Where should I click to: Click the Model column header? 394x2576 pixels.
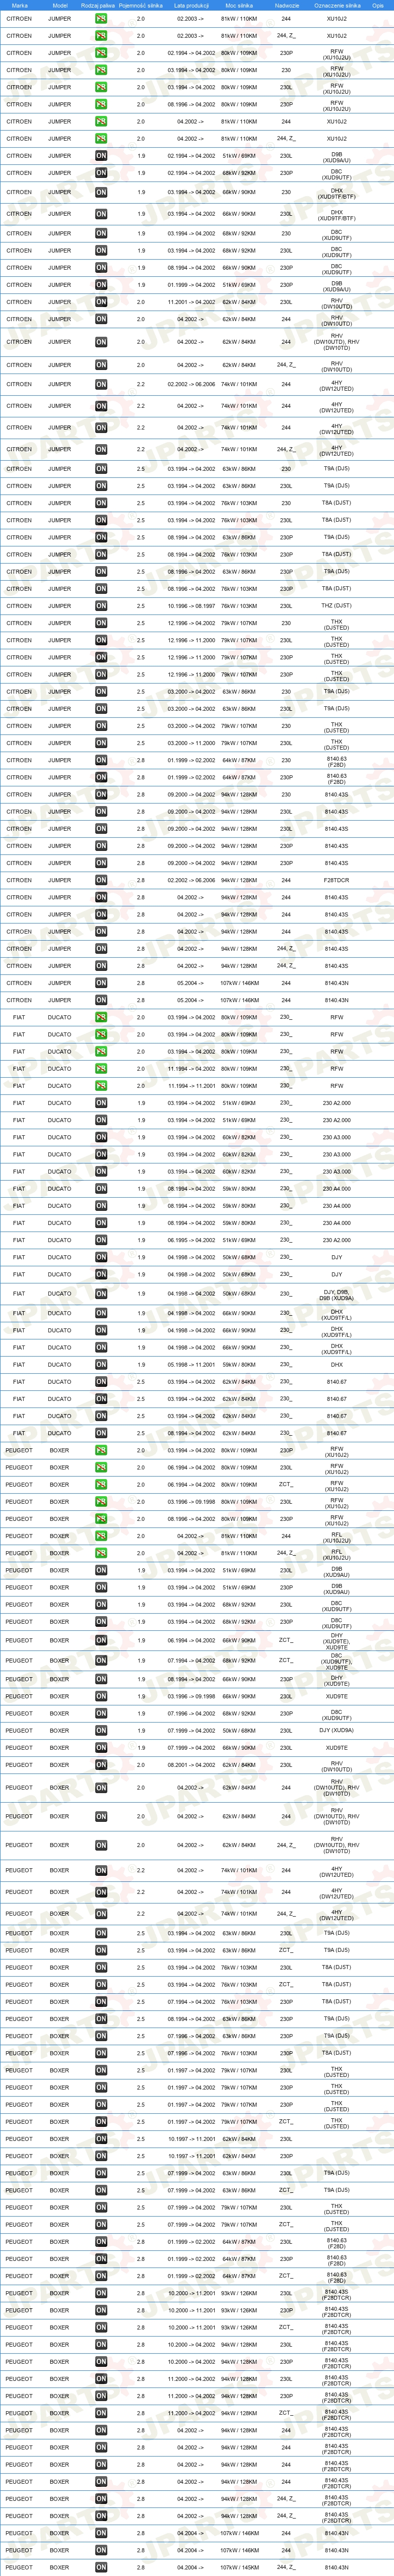[x=59, y=5]
